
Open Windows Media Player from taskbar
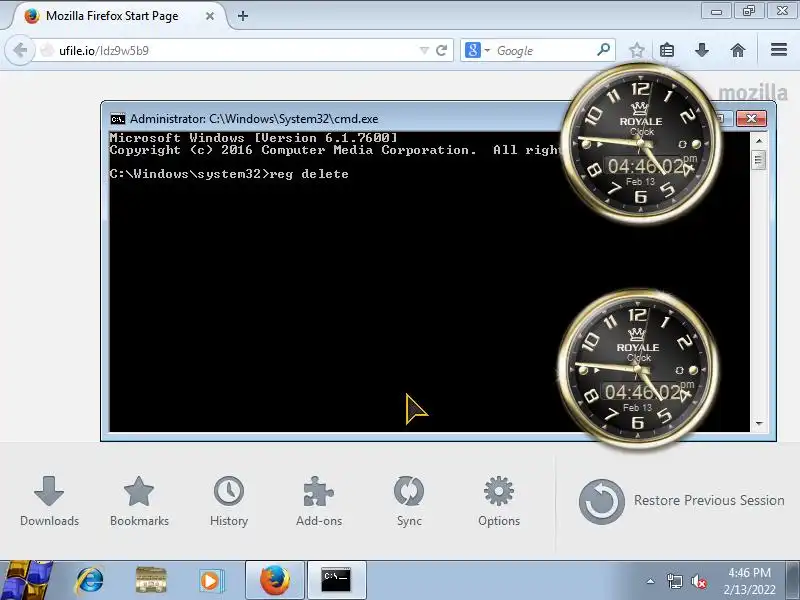pyautogui.click(x=210, y=581)
